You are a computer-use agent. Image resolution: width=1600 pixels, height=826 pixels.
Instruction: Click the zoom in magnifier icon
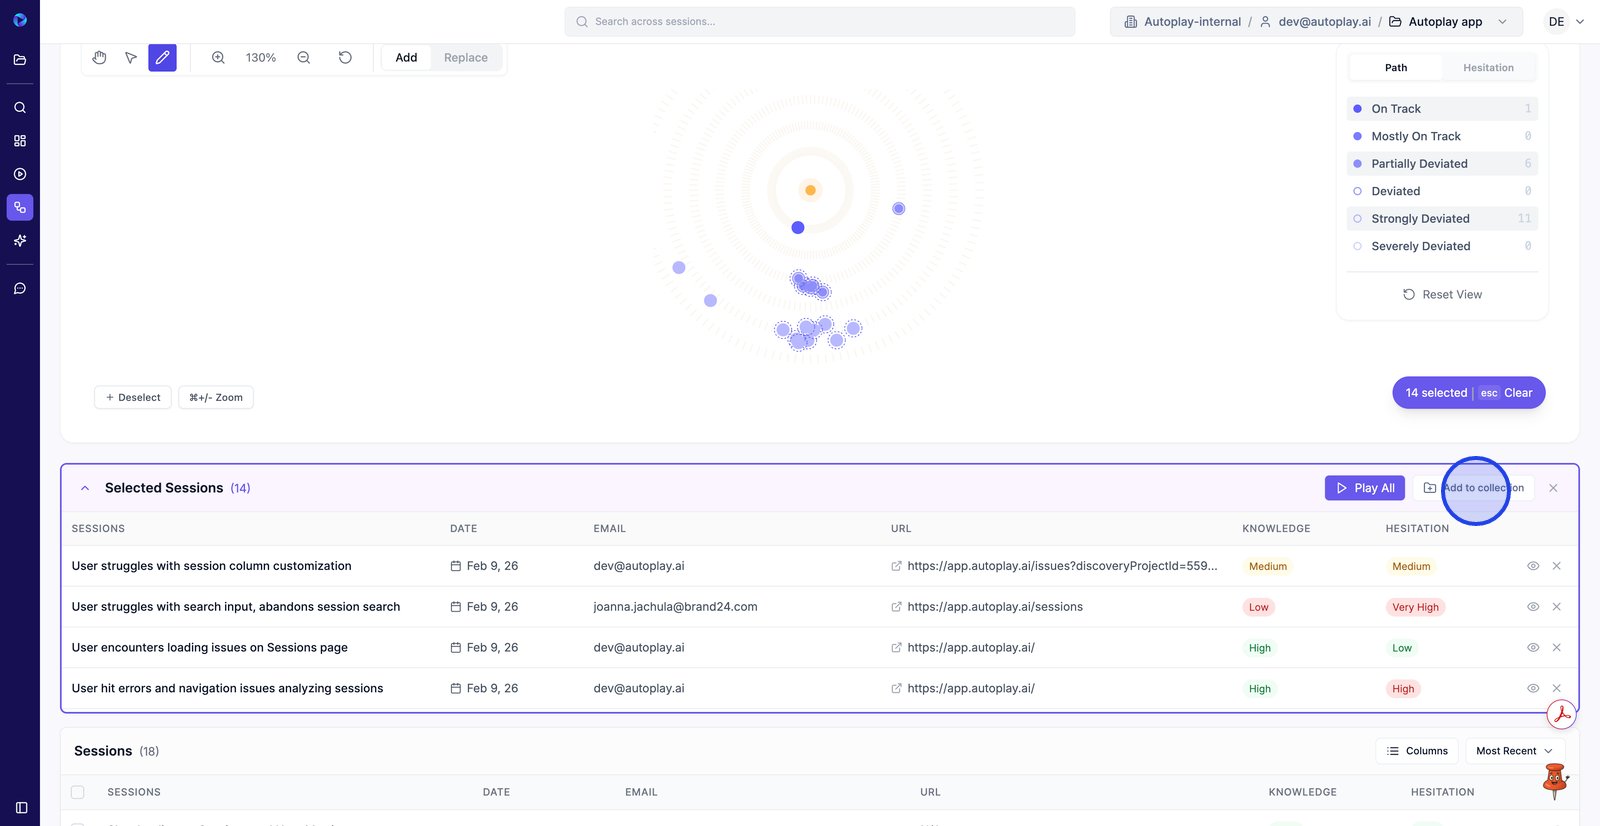218,58
